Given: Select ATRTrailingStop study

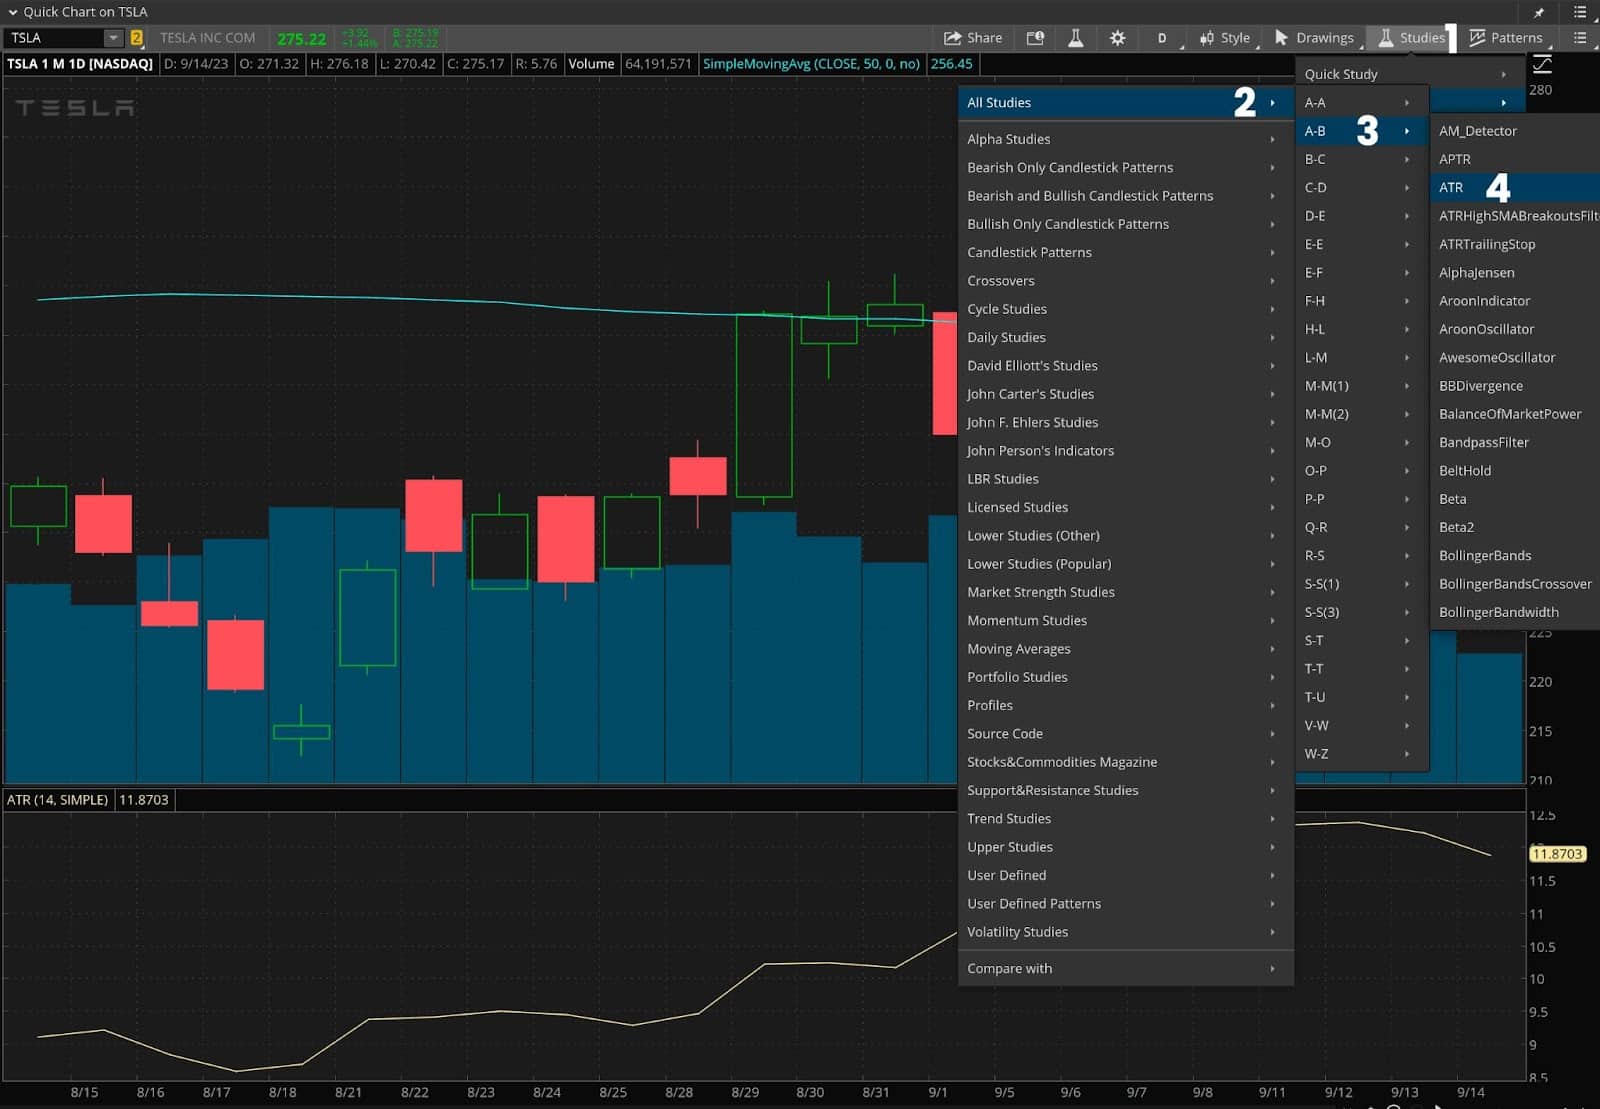Looking at the screenshot, I should point(1516,244).
